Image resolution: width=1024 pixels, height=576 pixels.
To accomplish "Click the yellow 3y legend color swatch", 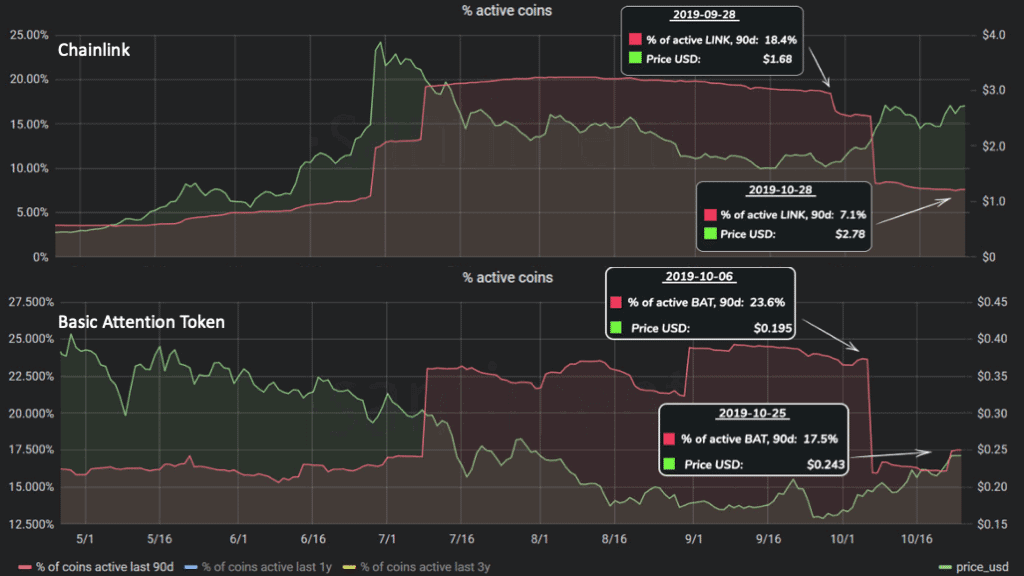I will point(349,568).
